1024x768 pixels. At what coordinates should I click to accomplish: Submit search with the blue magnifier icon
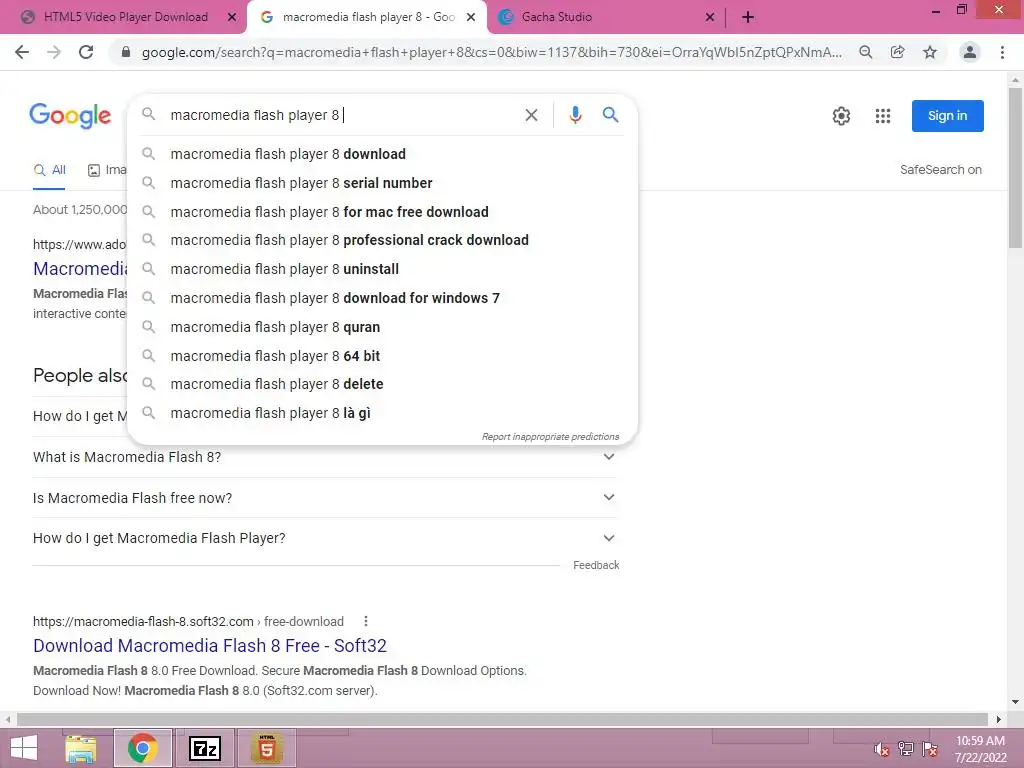point(610,115)
